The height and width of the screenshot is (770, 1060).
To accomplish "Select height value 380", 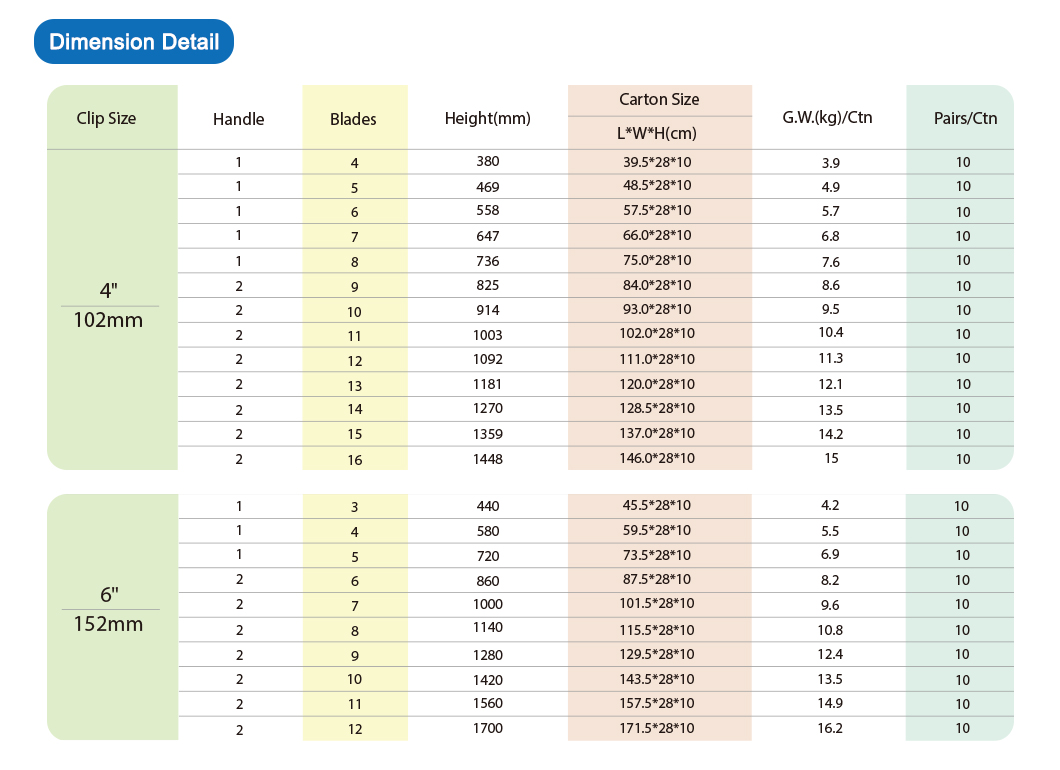I will [x=487, y=162].
